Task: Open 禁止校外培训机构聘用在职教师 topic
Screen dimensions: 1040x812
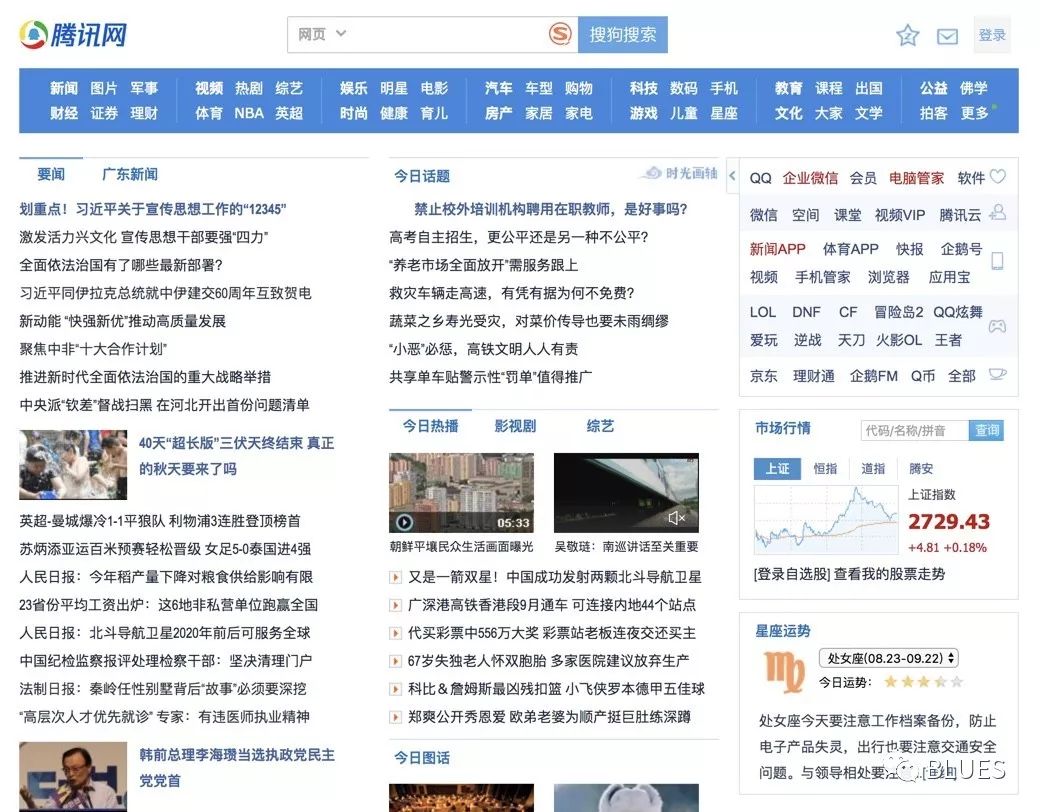Action: click(551, 209)
